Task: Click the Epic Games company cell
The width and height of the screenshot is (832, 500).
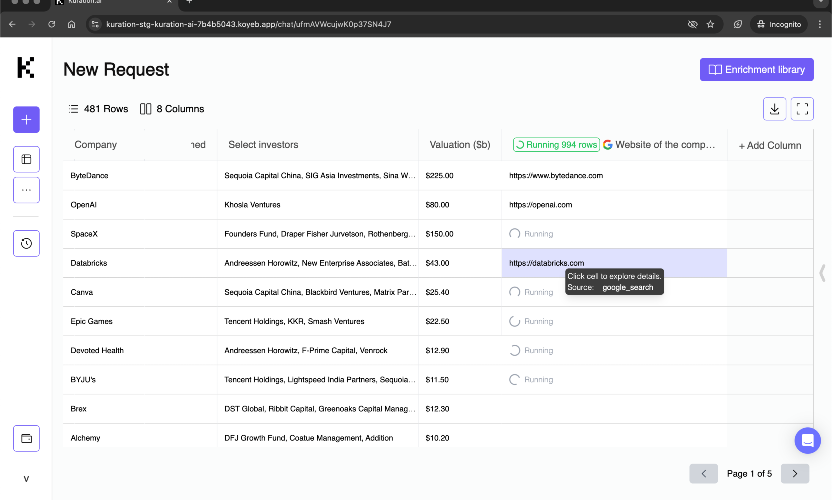Action: (140, 322)
